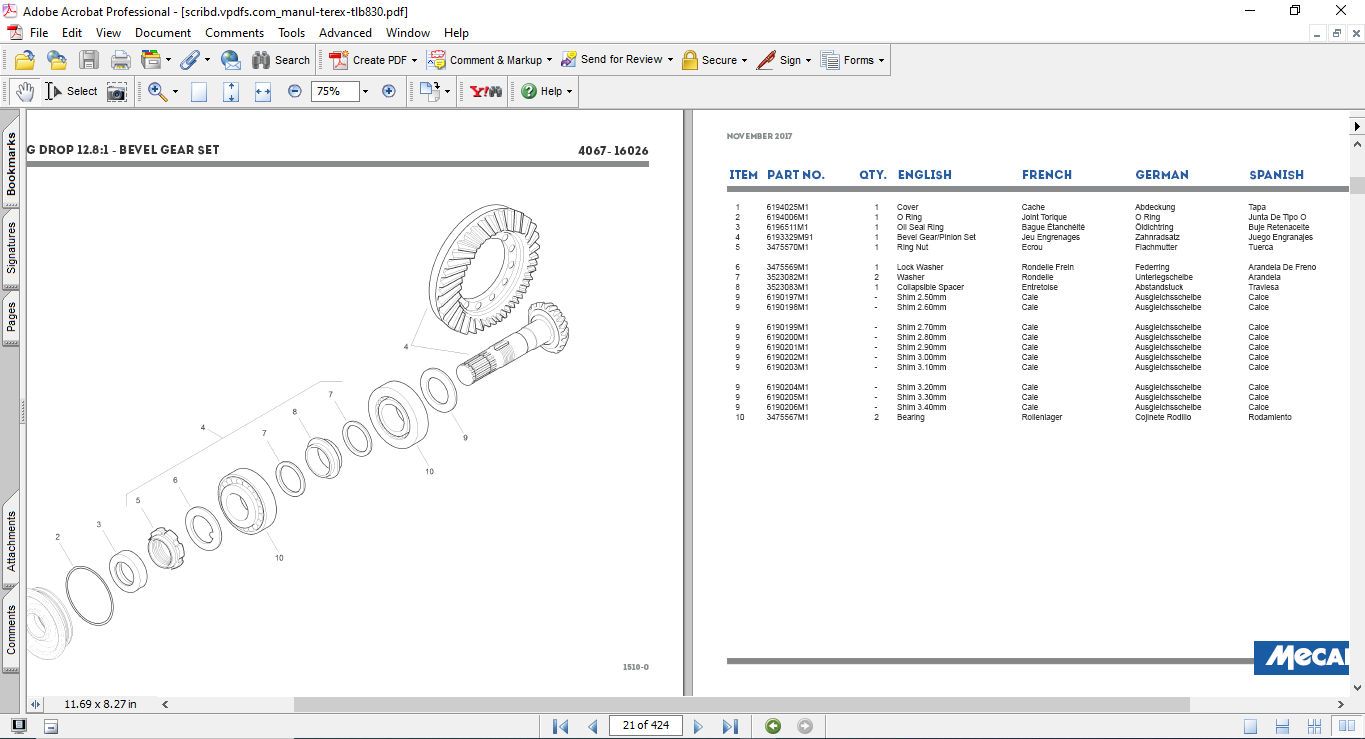Viewport: 1365px width, 739px height.
Task: Go to the last page using navigation arrow
Action: 730,726
